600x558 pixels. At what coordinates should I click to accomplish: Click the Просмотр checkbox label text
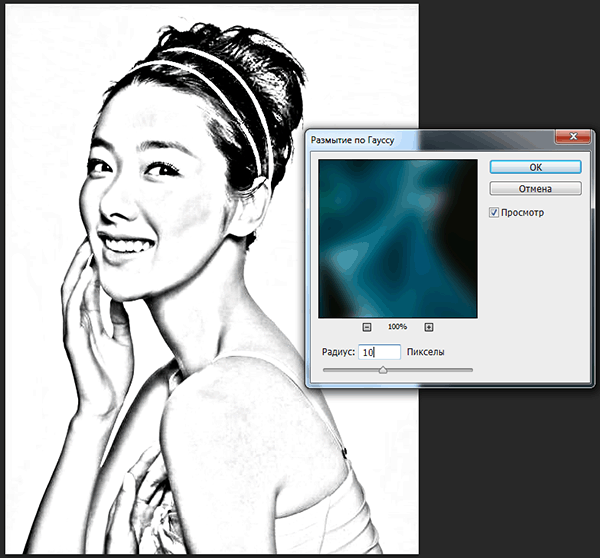tap(524, 213)
